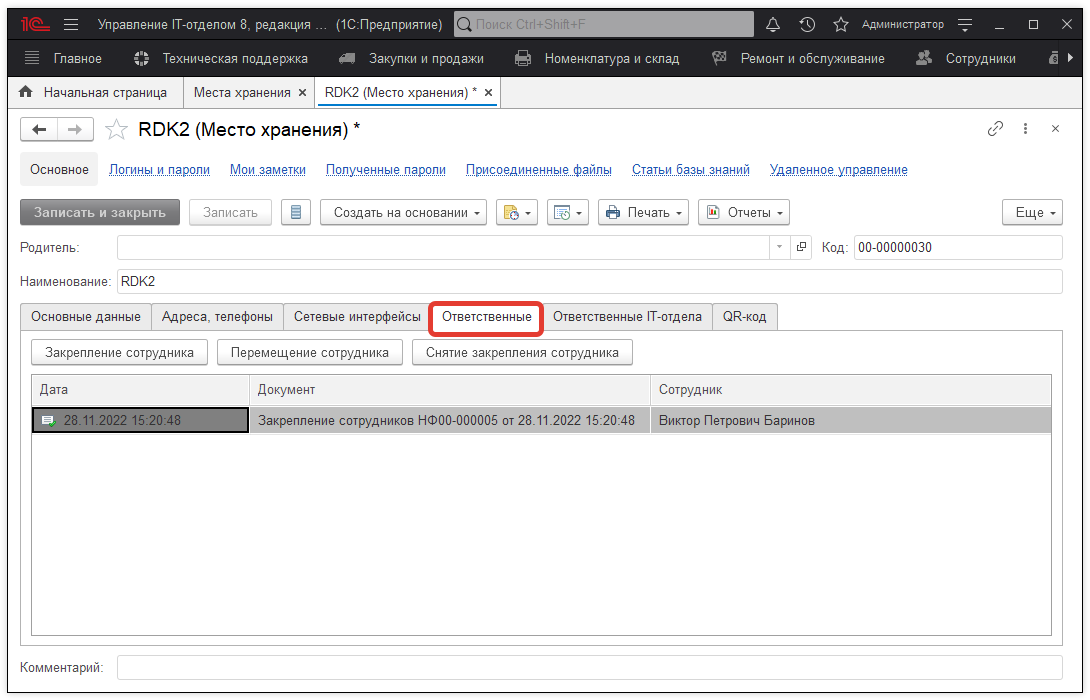Screen dimensions: 1090x700
Task: Click into the Комментарий input field
Action: click(589, 667)
